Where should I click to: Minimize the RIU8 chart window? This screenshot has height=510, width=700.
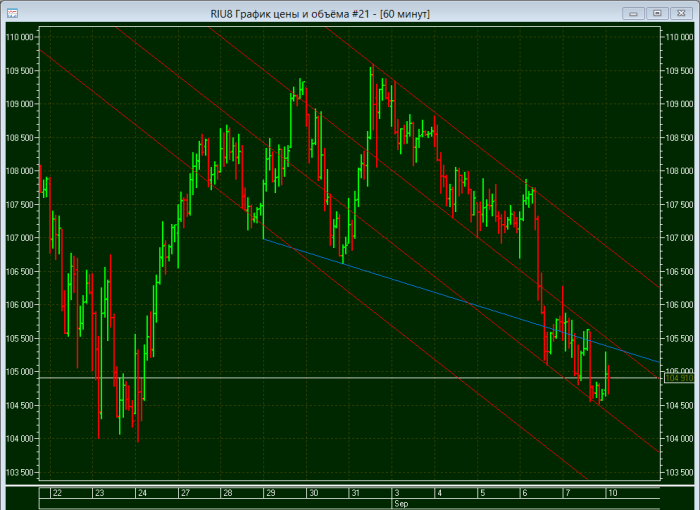click(x=633, y=13)
